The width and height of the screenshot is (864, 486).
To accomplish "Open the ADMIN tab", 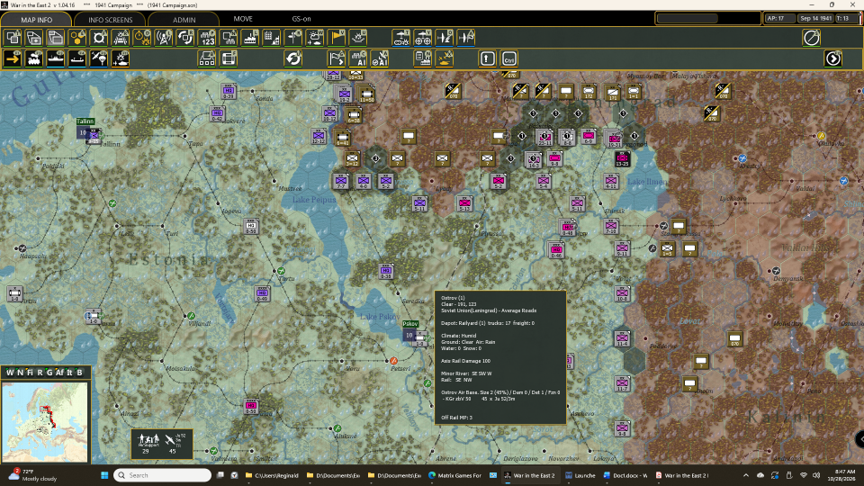I will 184,19.
